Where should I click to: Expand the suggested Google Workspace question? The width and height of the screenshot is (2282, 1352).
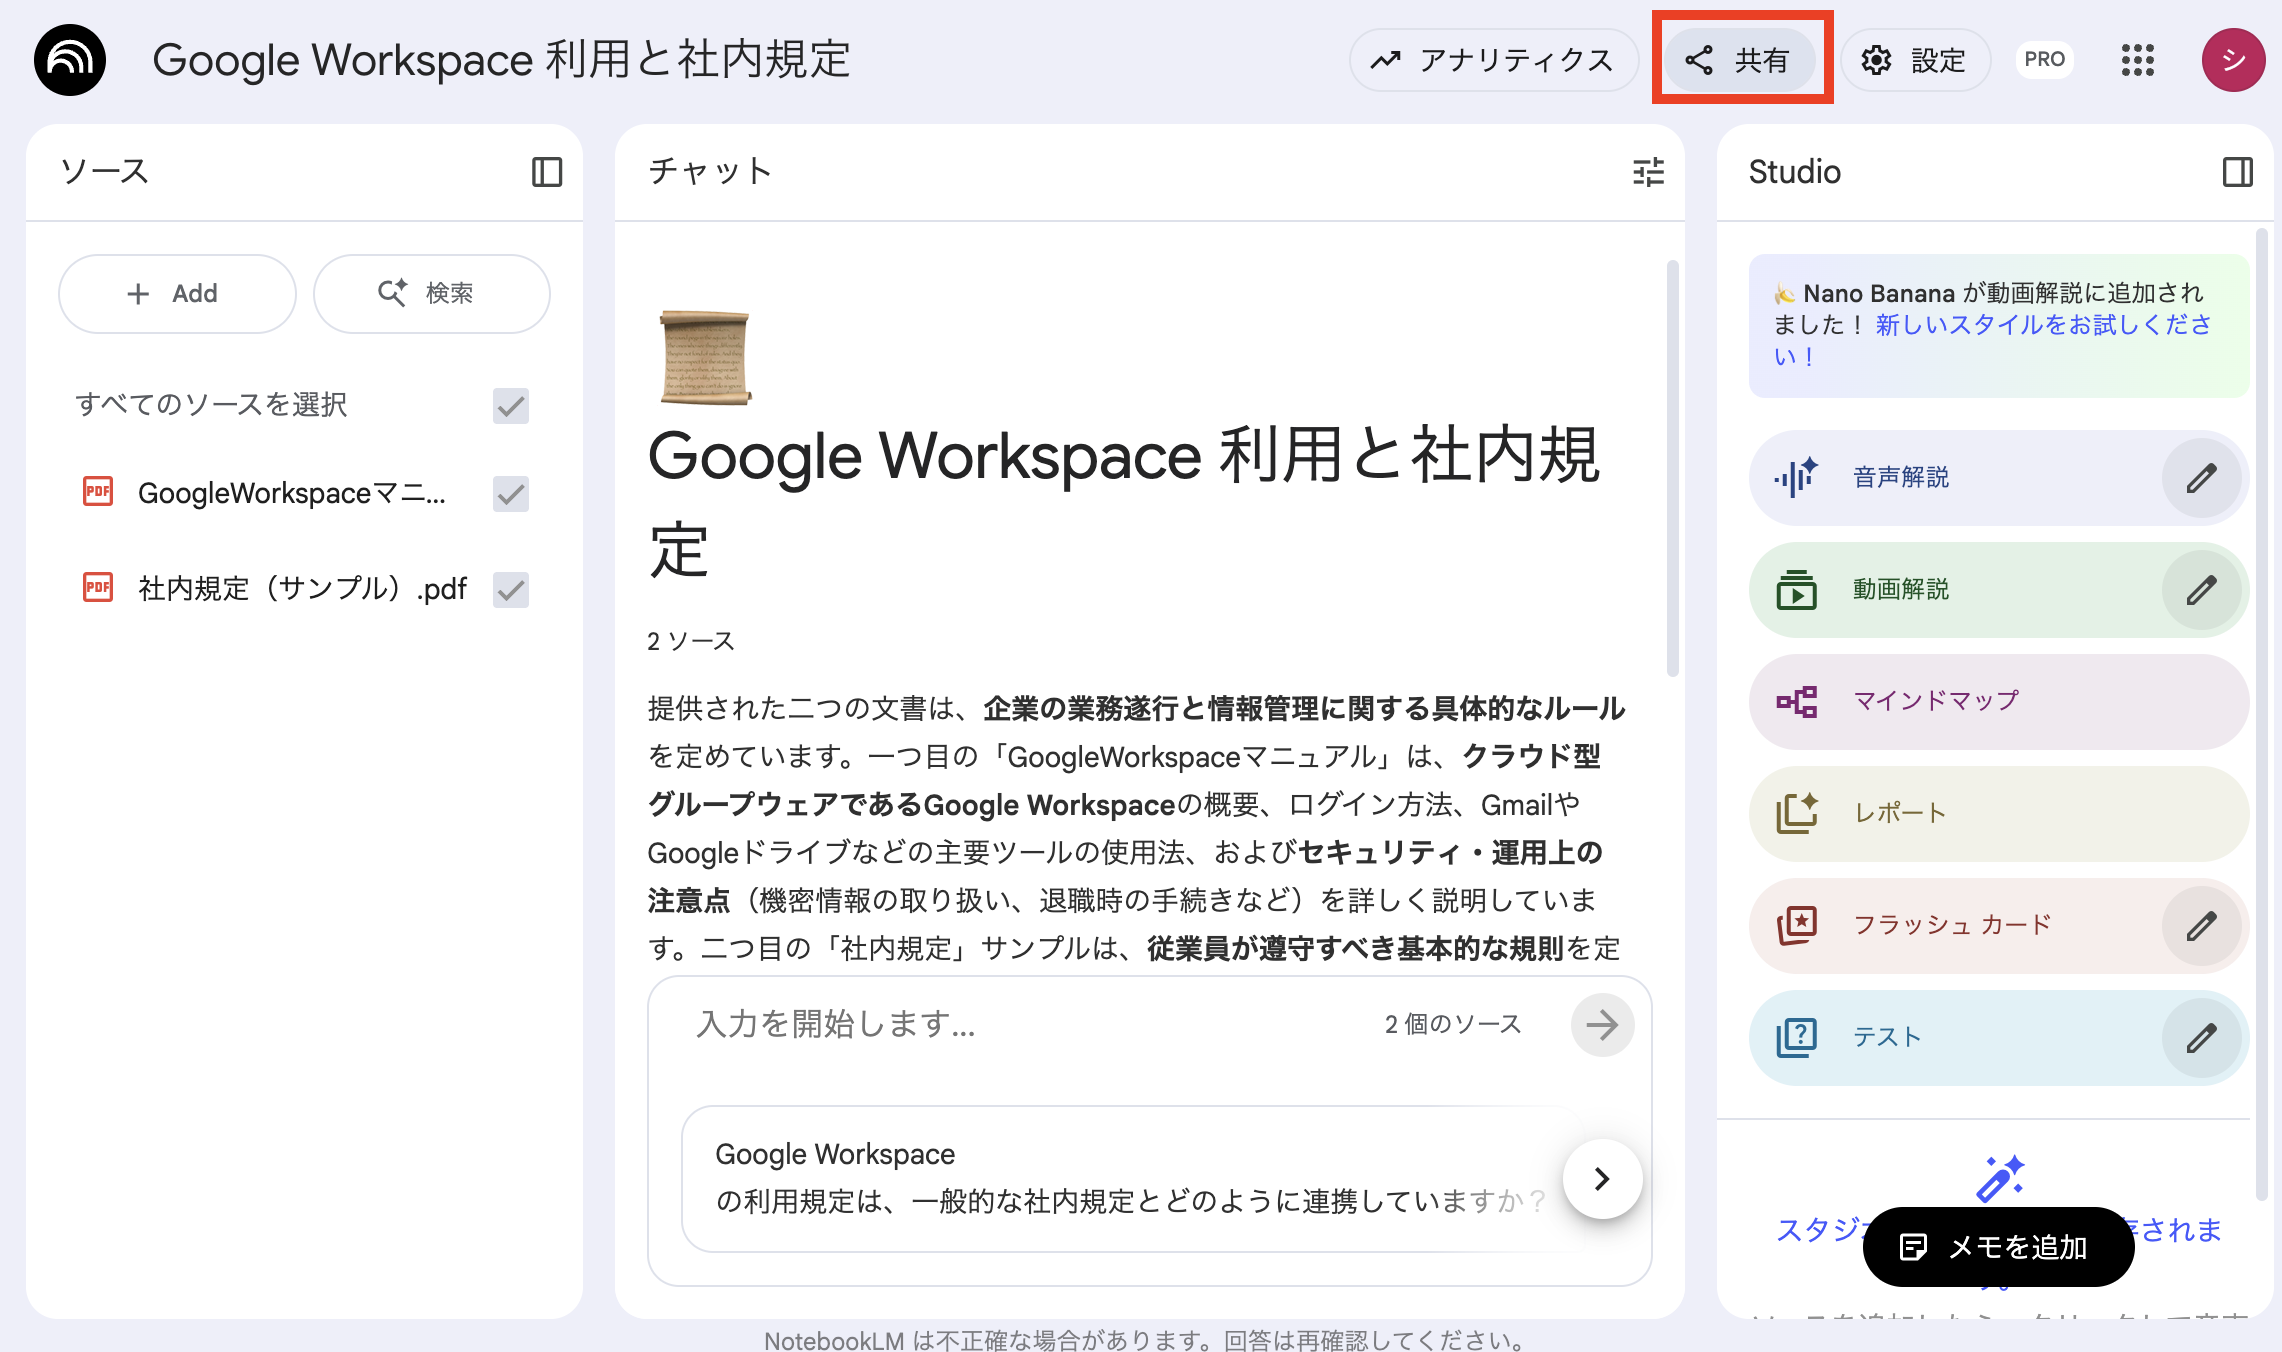coord(1601,1180)
